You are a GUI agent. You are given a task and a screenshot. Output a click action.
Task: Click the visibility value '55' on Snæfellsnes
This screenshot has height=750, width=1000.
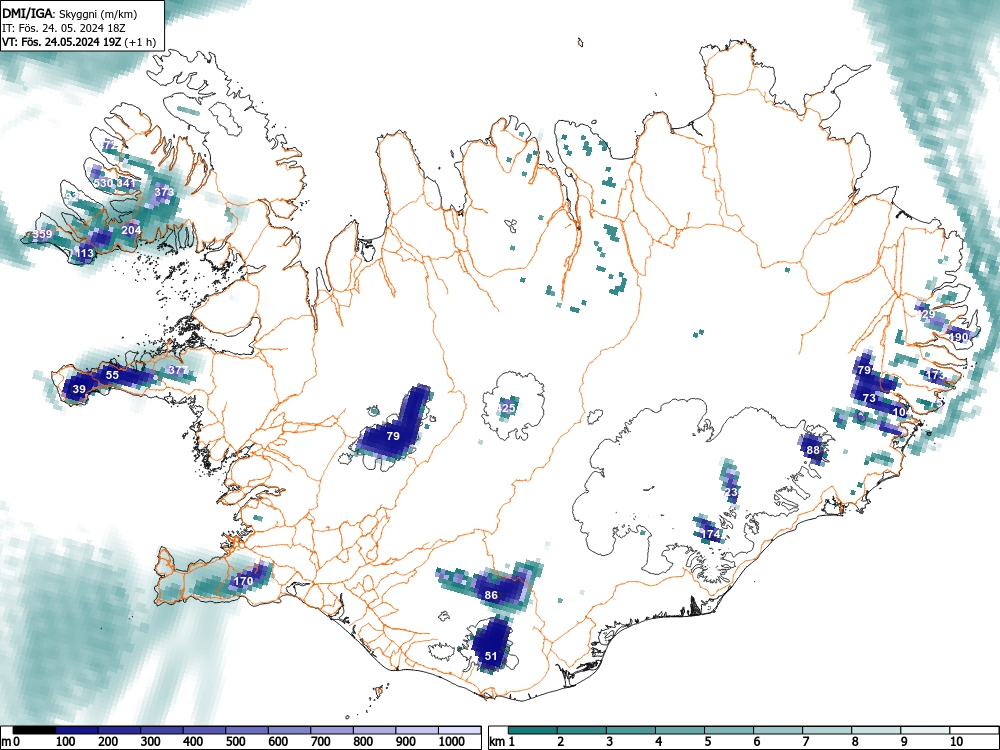coord(112,375)
